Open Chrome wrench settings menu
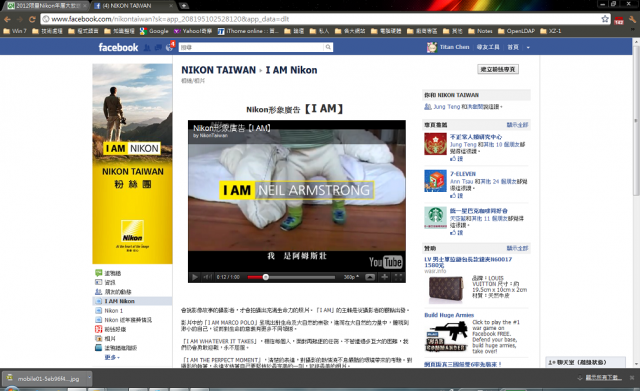The width and height of the screenshot is (640, 391). click(632, 19)
